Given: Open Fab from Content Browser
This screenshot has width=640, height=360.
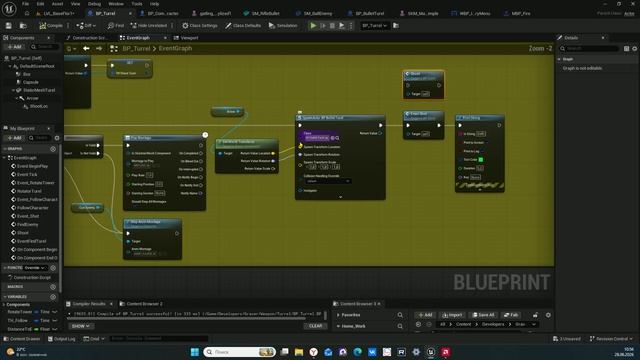Looking at the screenshot, I should click(x=511, y=315).
